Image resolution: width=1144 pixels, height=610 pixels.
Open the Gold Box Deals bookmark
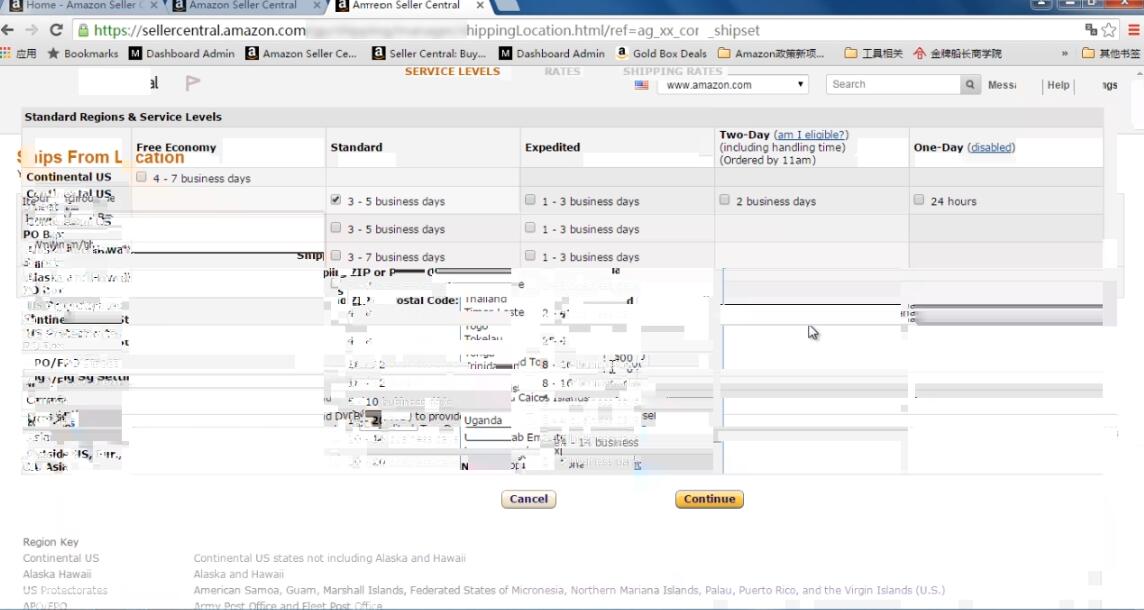pos(662,53)
